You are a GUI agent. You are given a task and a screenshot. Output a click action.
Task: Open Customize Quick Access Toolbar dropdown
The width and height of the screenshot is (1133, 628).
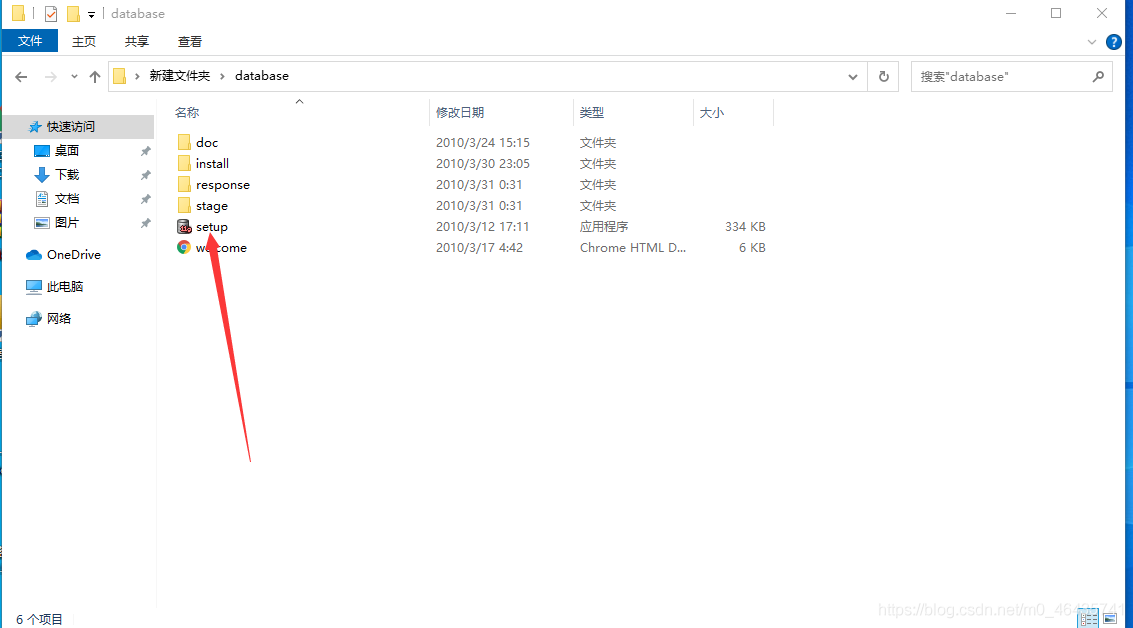coord(91,14)
